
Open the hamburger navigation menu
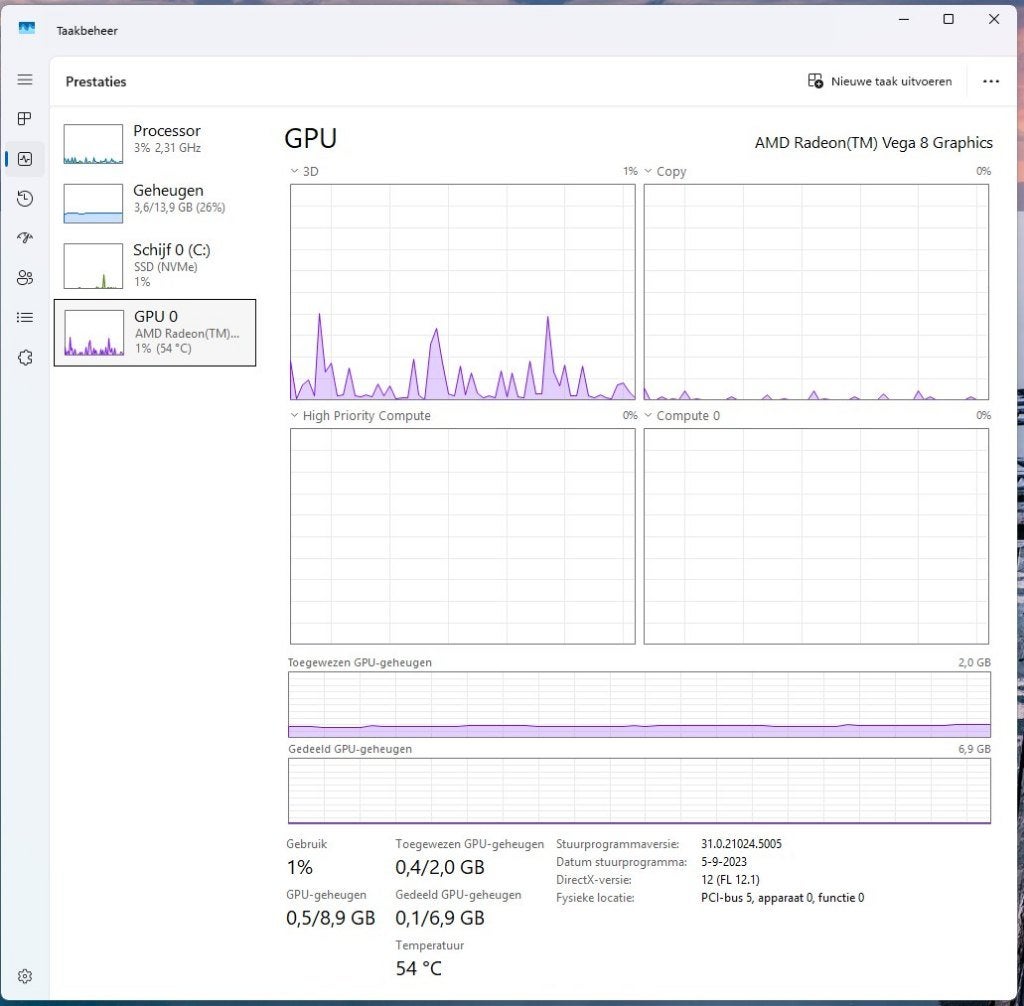[25, 80]
